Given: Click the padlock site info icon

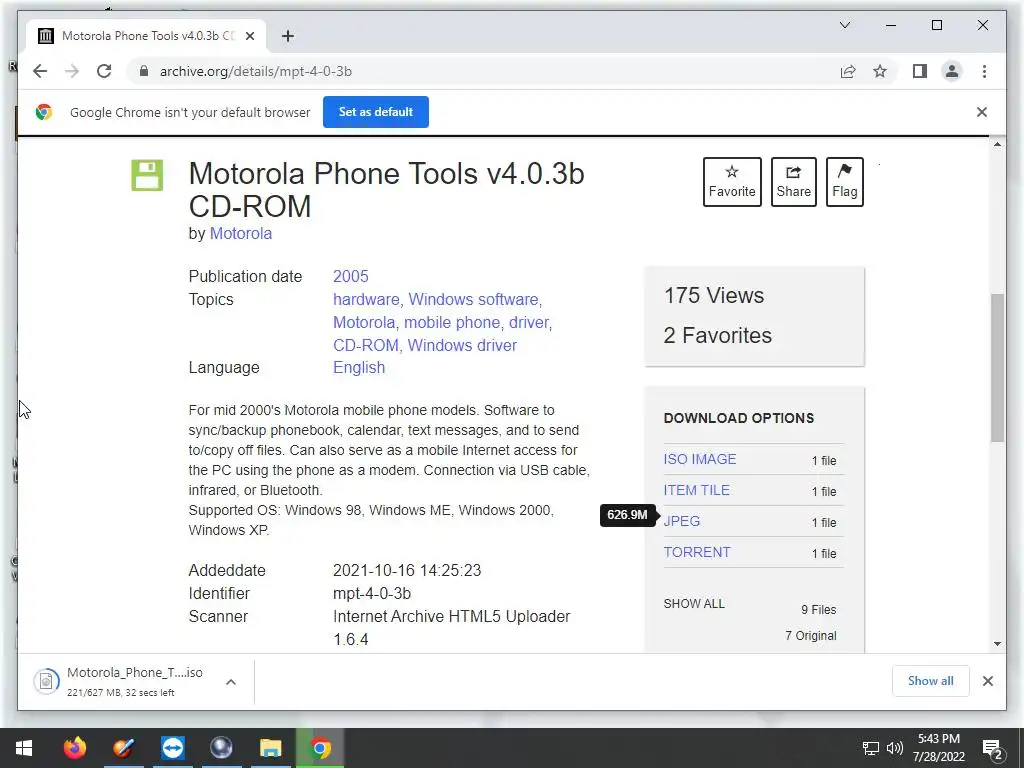Looking at the screenshot, I should tap(144, 71).
